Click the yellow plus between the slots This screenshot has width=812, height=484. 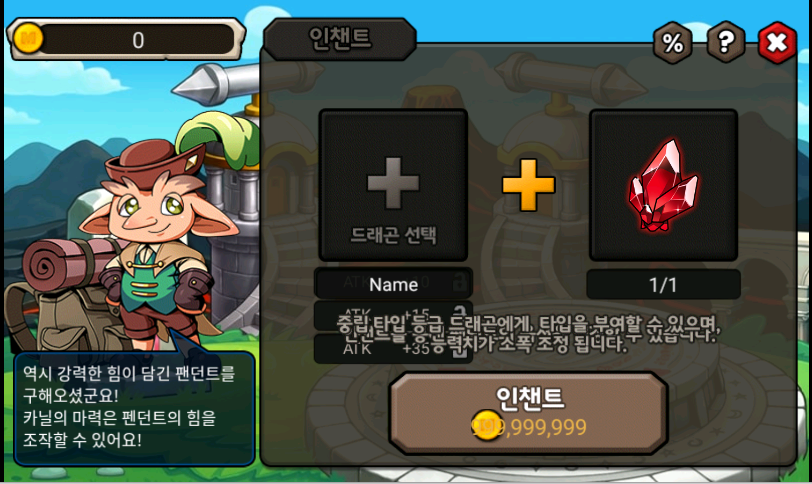point(528,185)
